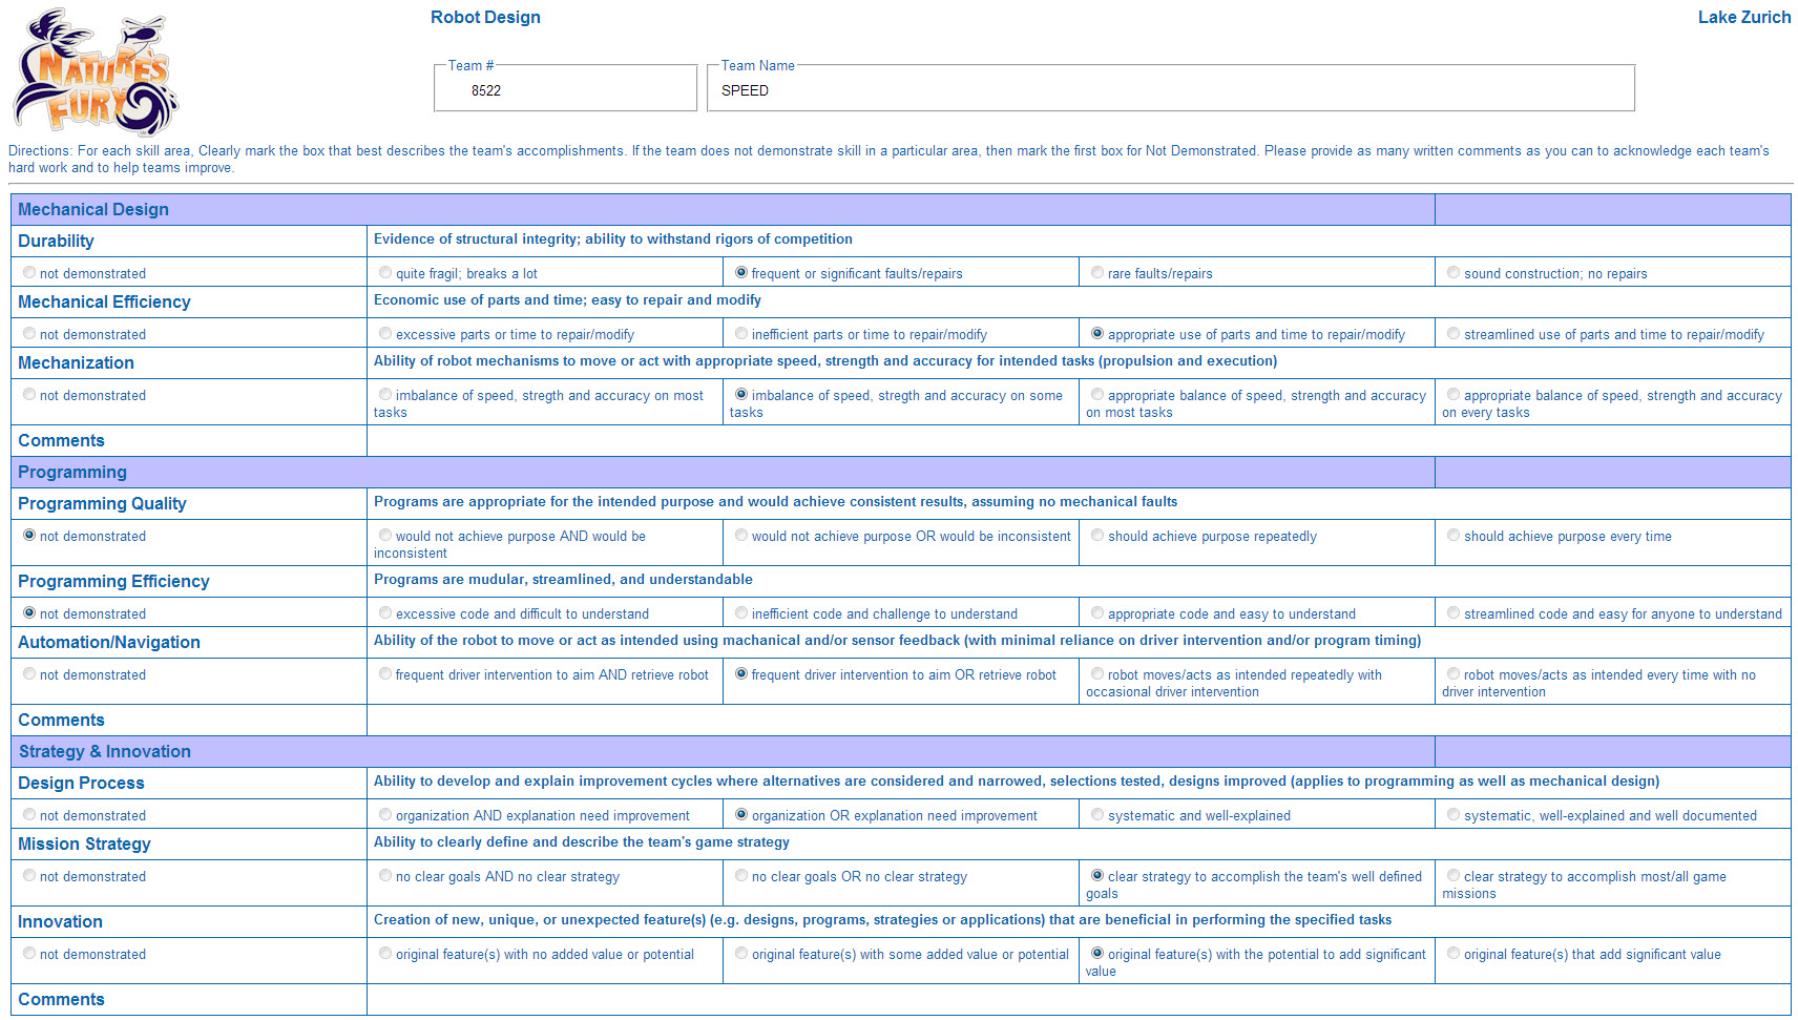Click the Mechanical Design comments field
Image resolution: width=1798 pixels, height=1020 pixels.
1078,441
